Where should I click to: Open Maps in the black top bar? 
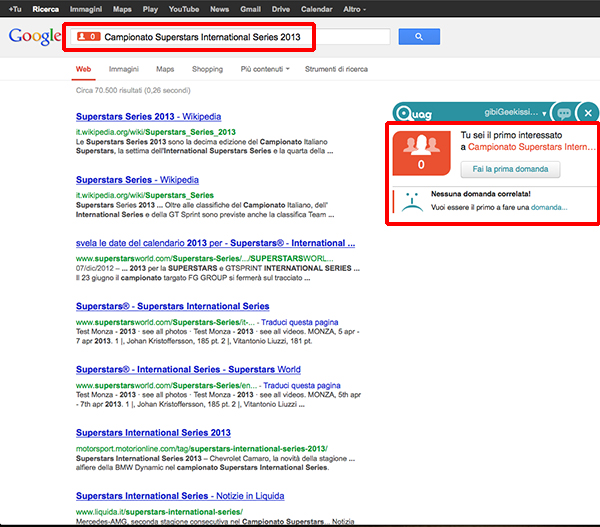tap(122, 9)
